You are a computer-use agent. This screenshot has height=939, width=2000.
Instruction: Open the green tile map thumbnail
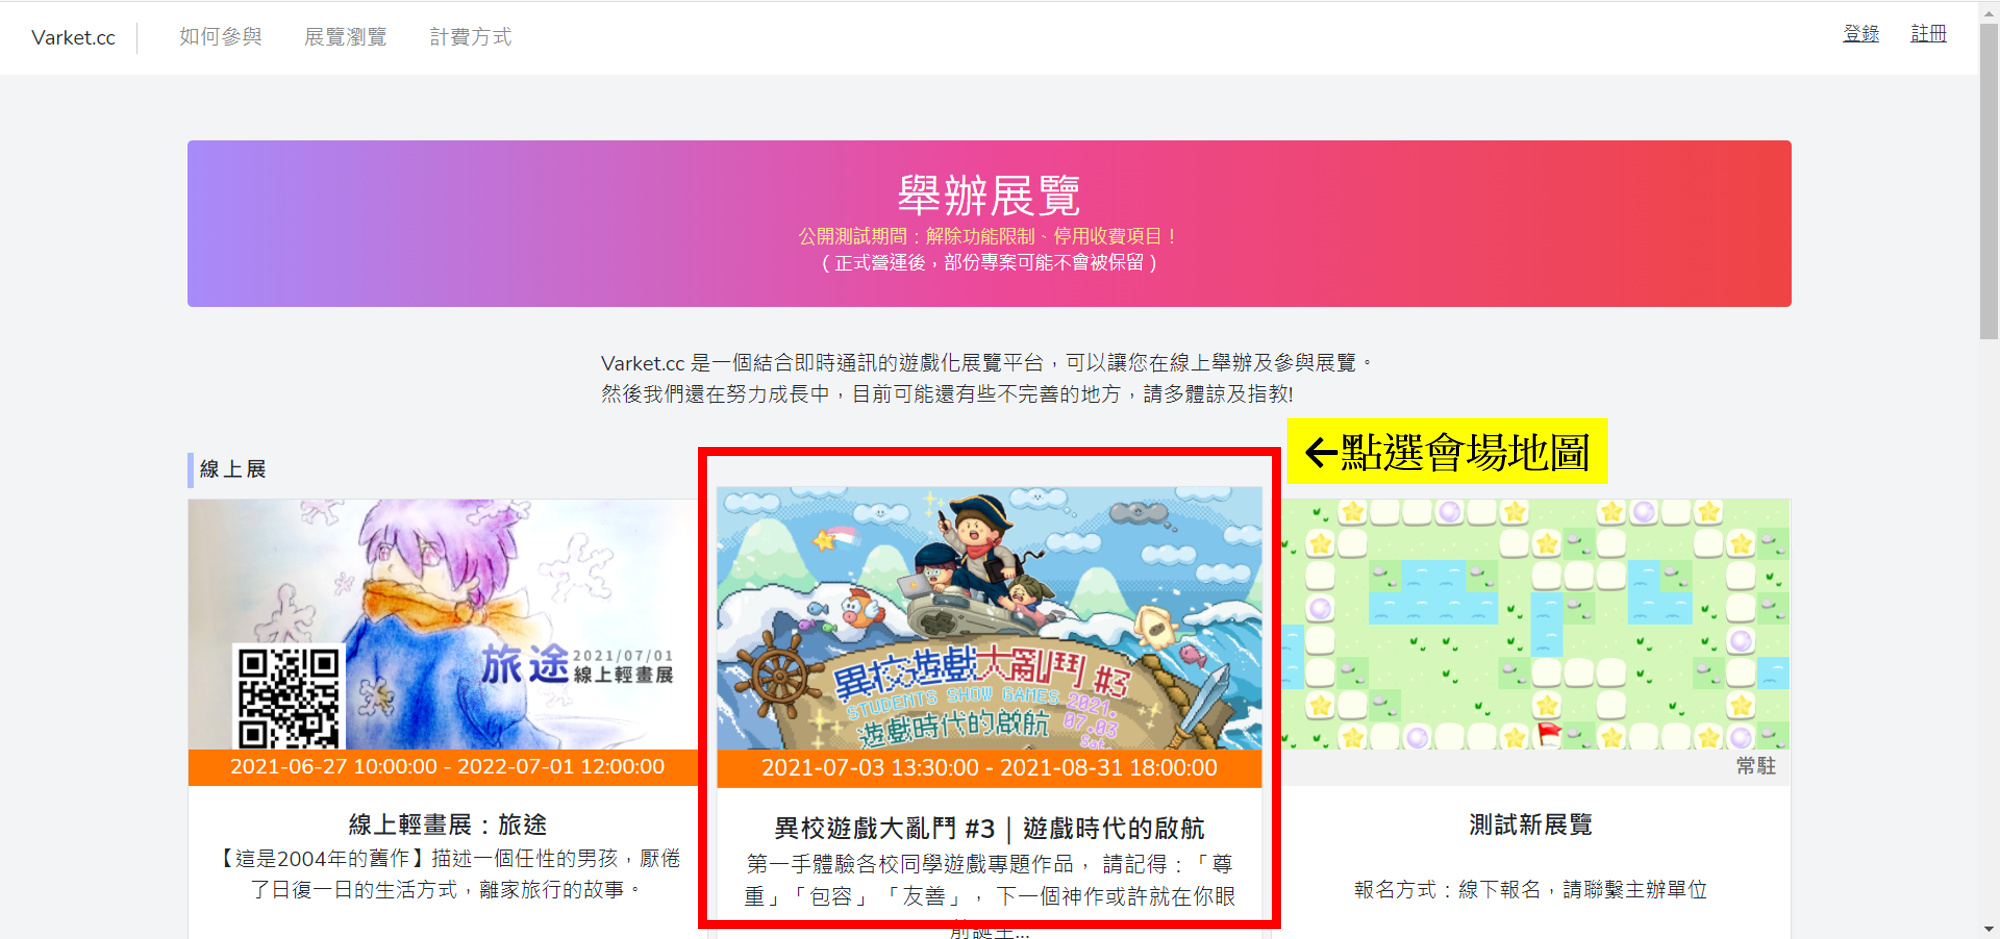tap(1535, 624)
